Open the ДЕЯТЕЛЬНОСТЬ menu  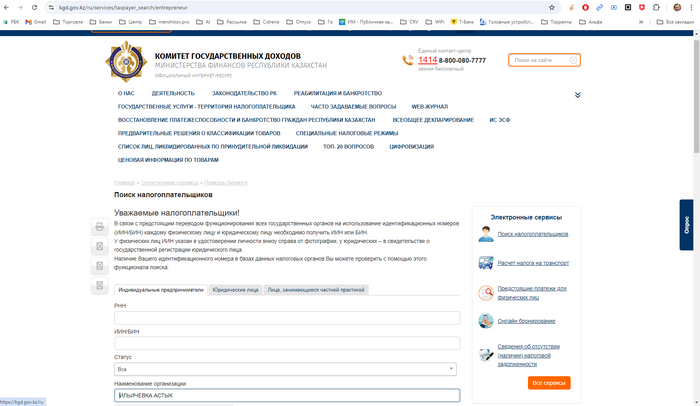173,93
